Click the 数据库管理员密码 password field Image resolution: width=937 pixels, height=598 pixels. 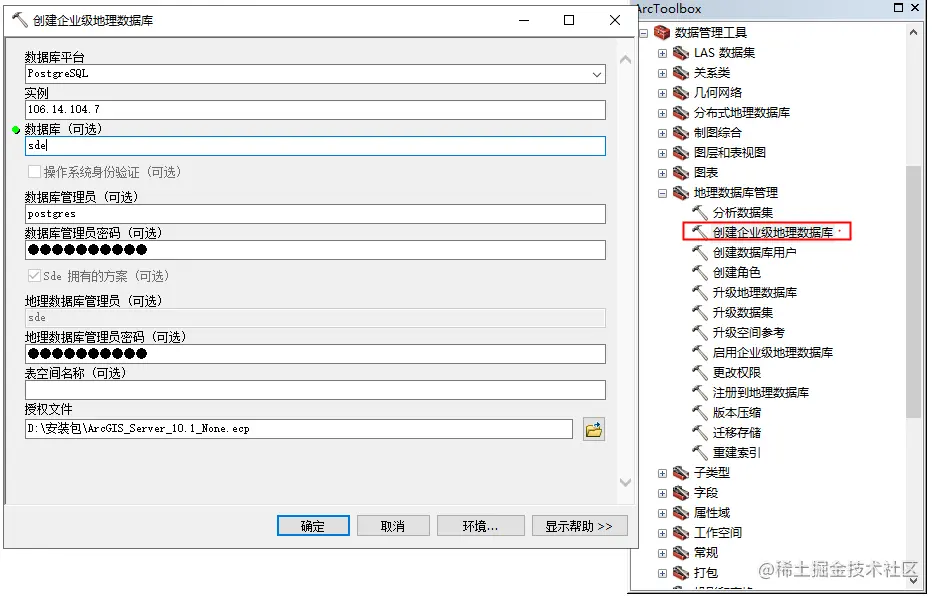pyautogui.click(x=315, y=250)
